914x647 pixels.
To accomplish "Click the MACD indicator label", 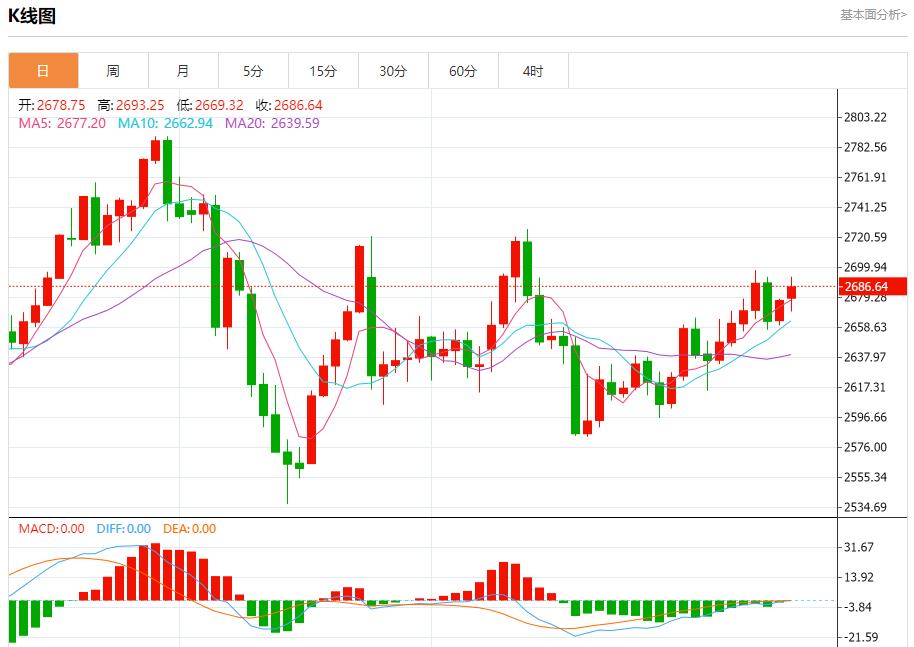I will (x=52, y=529).
